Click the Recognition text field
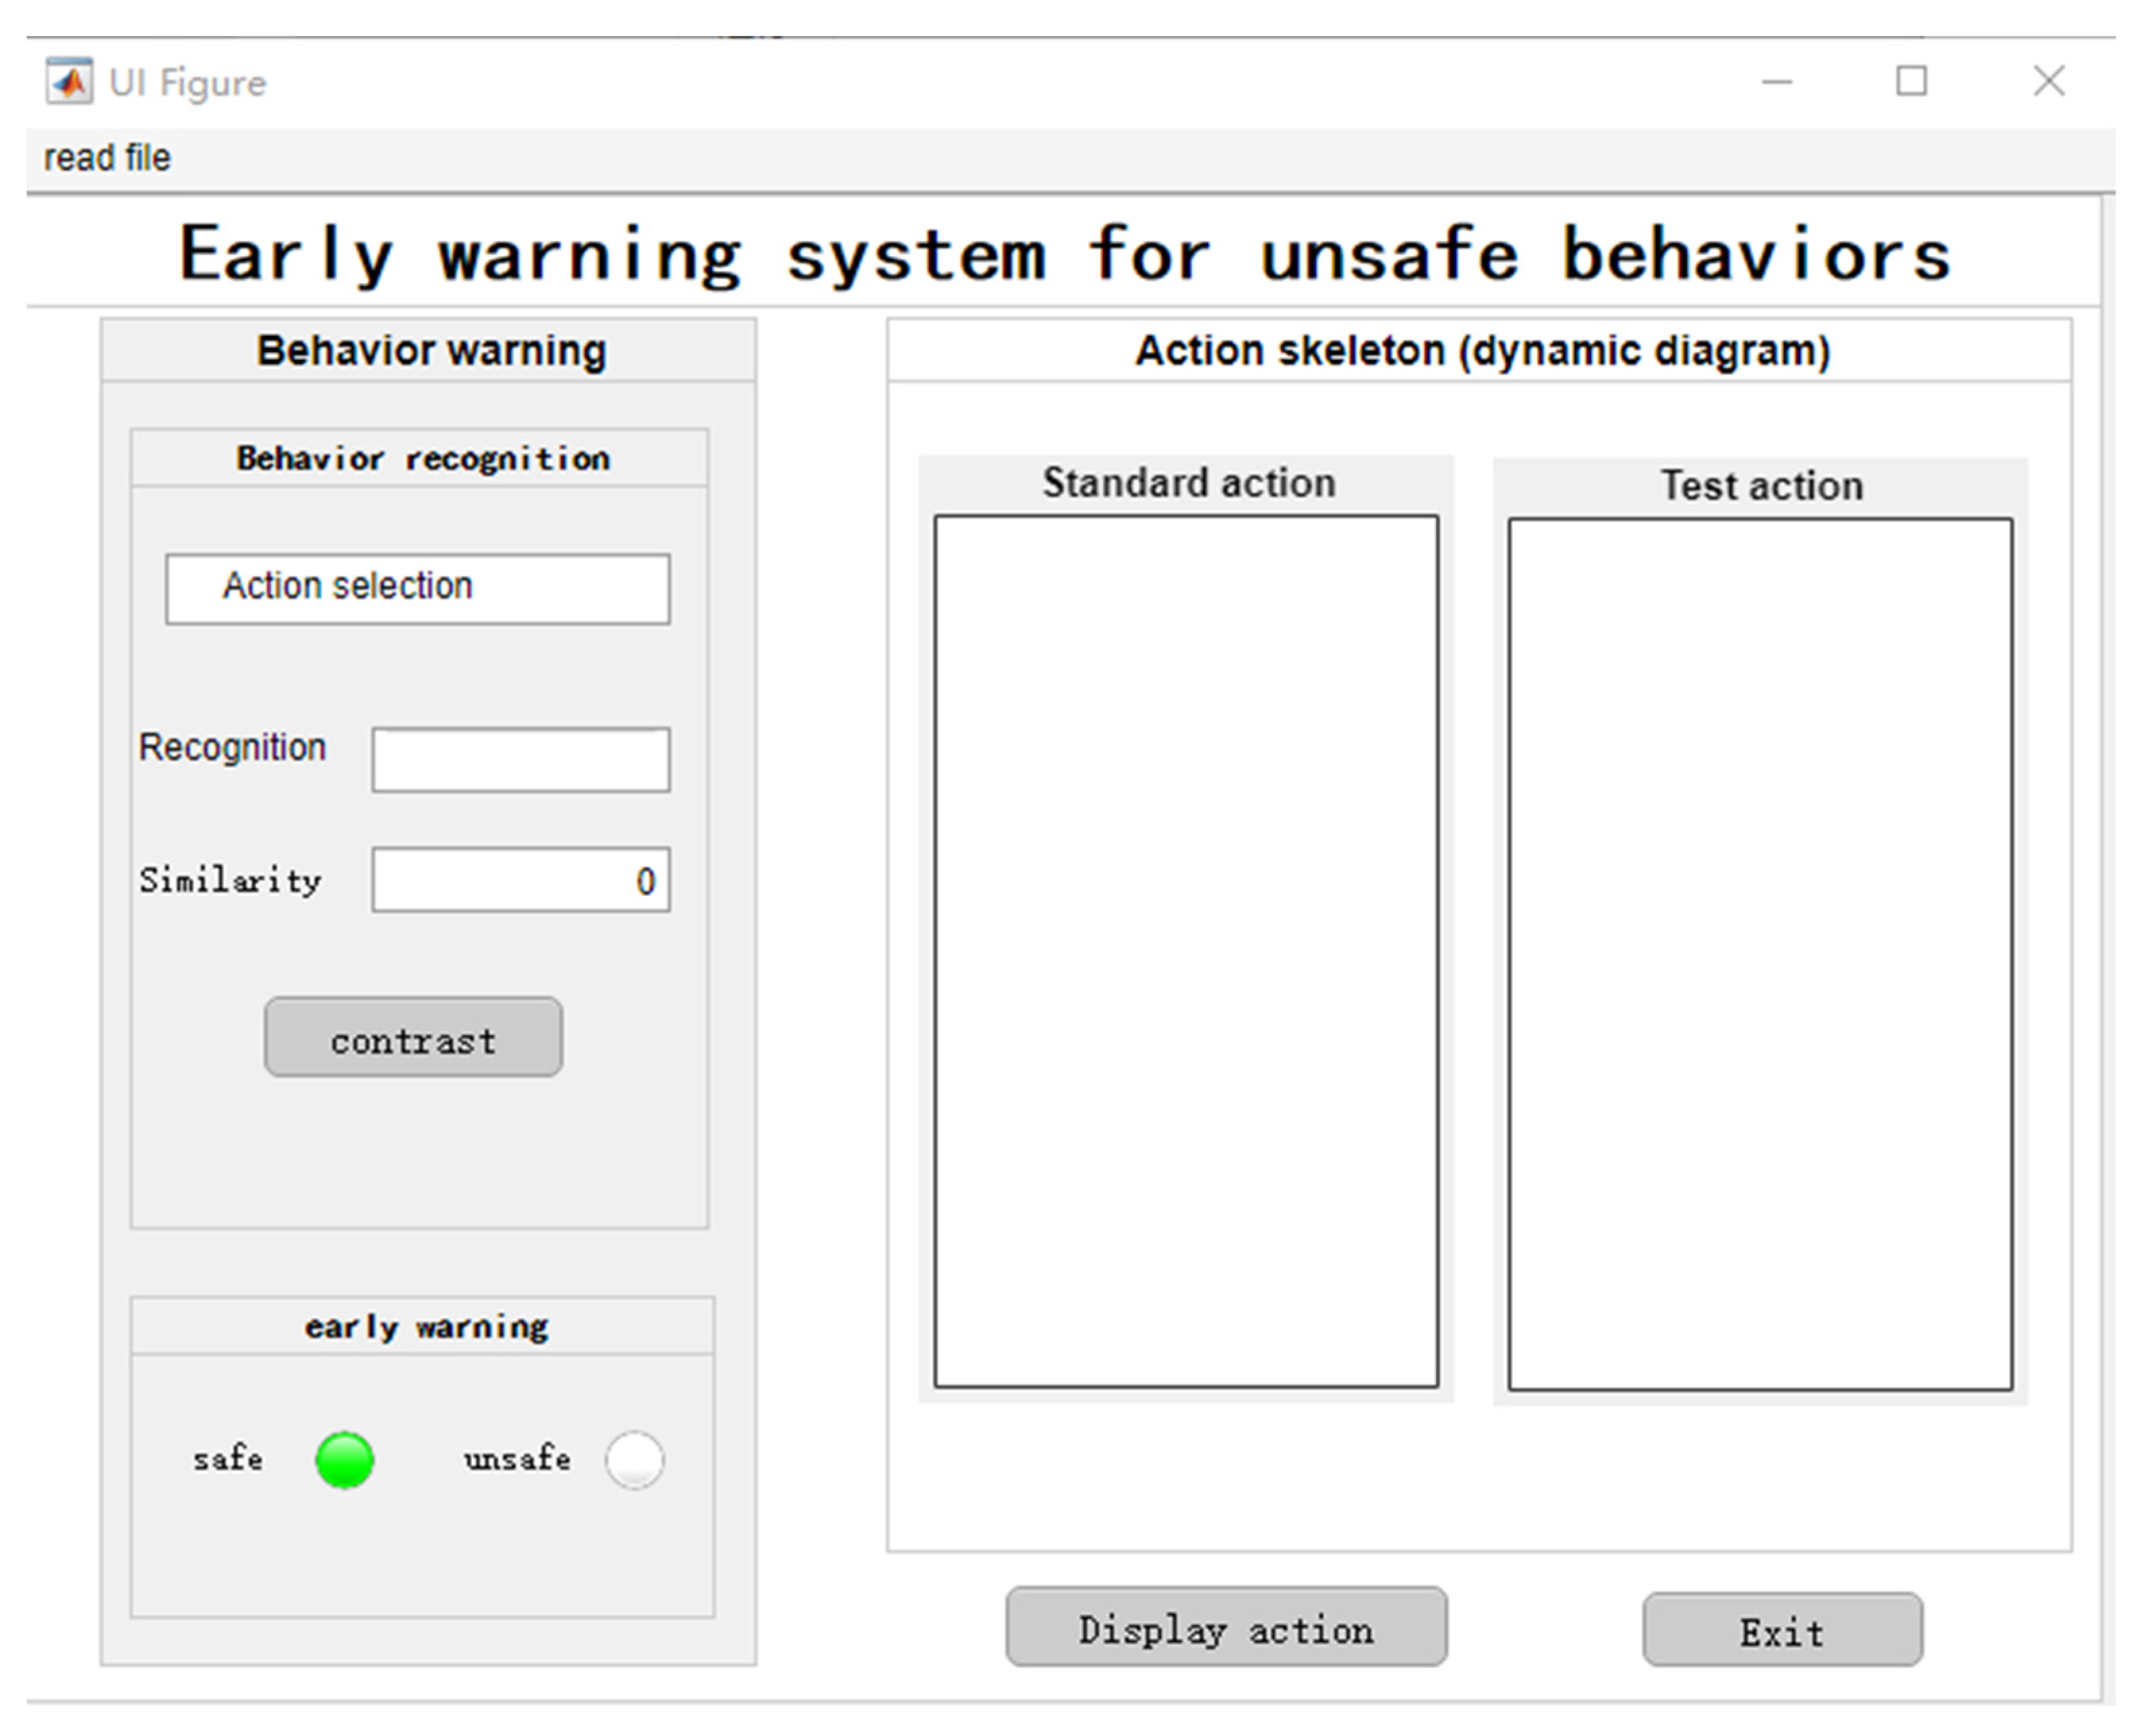The image size is (2148, 1736). pos(521,760)
